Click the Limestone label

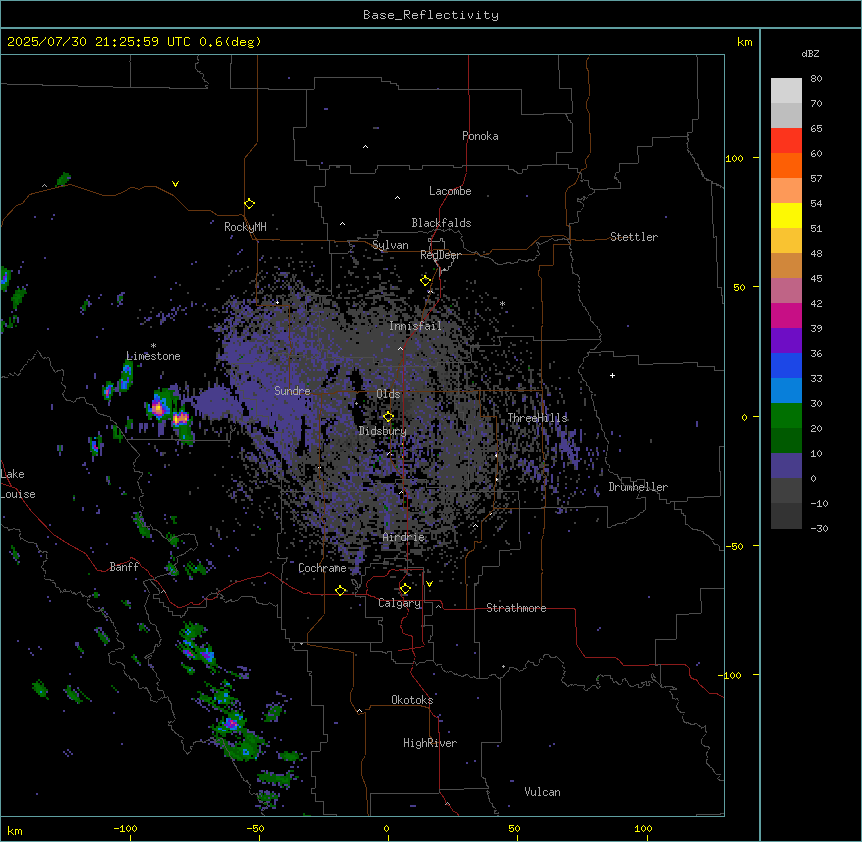coord(153,356)
